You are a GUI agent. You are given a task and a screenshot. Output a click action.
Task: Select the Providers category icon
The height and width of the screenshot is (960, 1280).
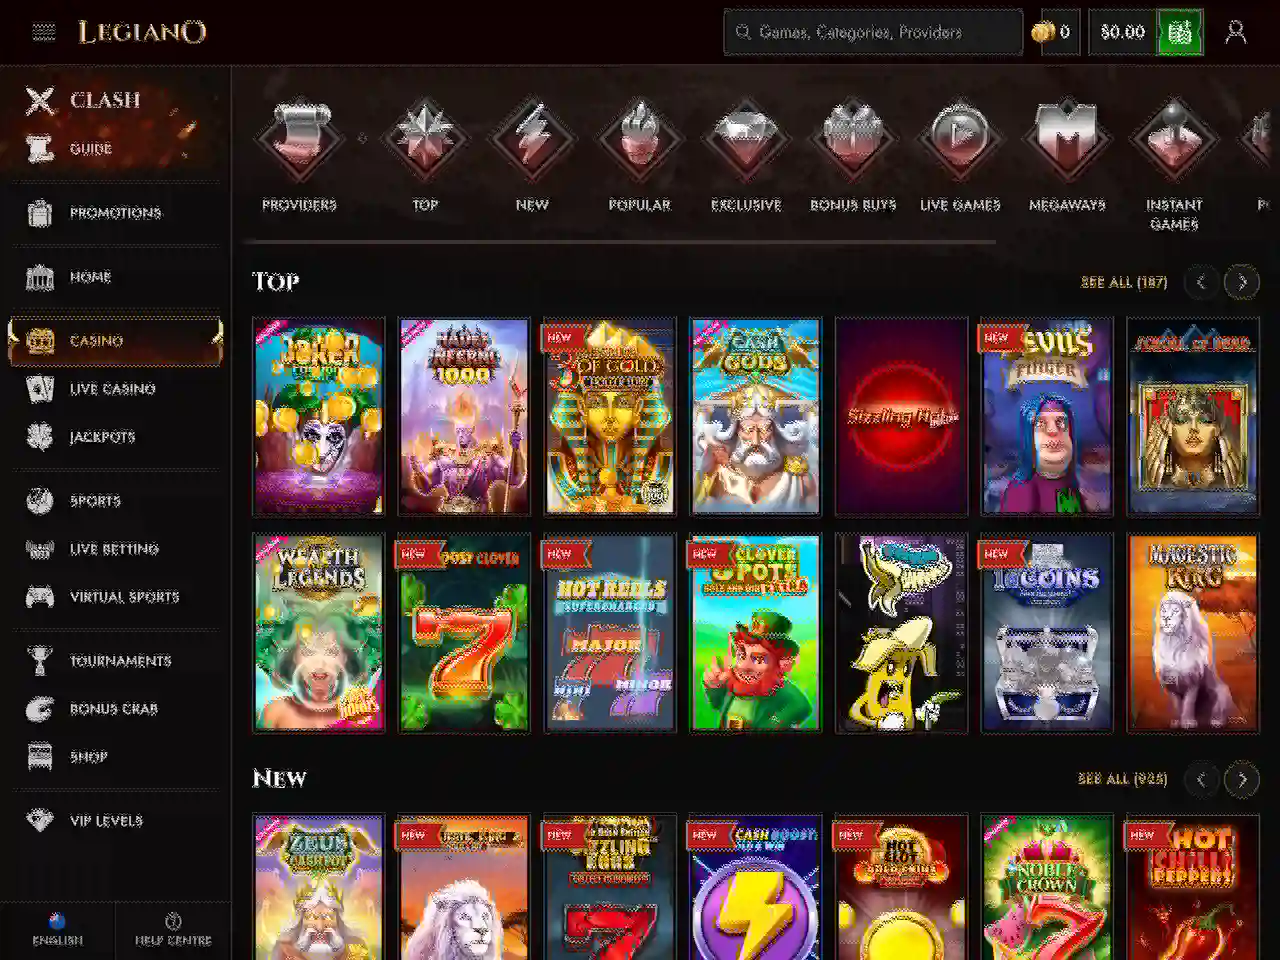pos(299,138)
